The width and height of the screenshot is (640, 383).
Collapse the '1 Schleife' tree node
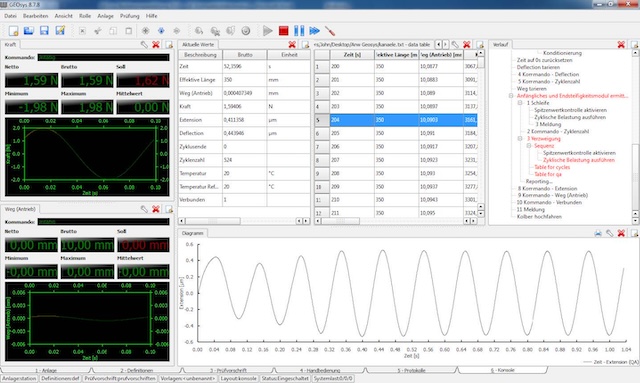(x=520, y=103)
